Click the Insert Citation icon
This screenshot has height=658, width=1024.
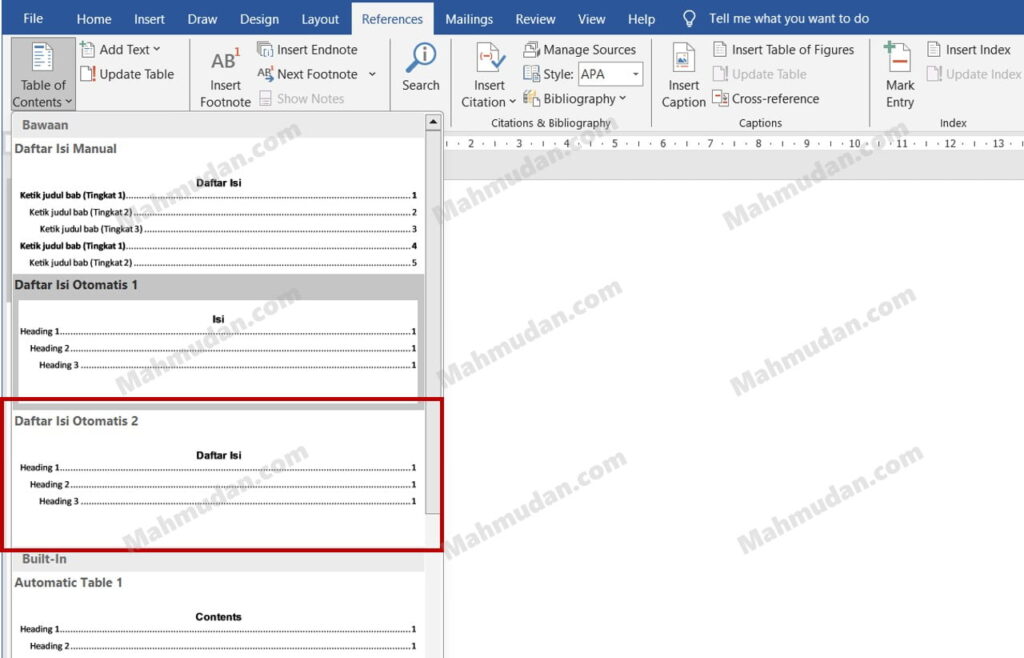[x=490, y=60]
